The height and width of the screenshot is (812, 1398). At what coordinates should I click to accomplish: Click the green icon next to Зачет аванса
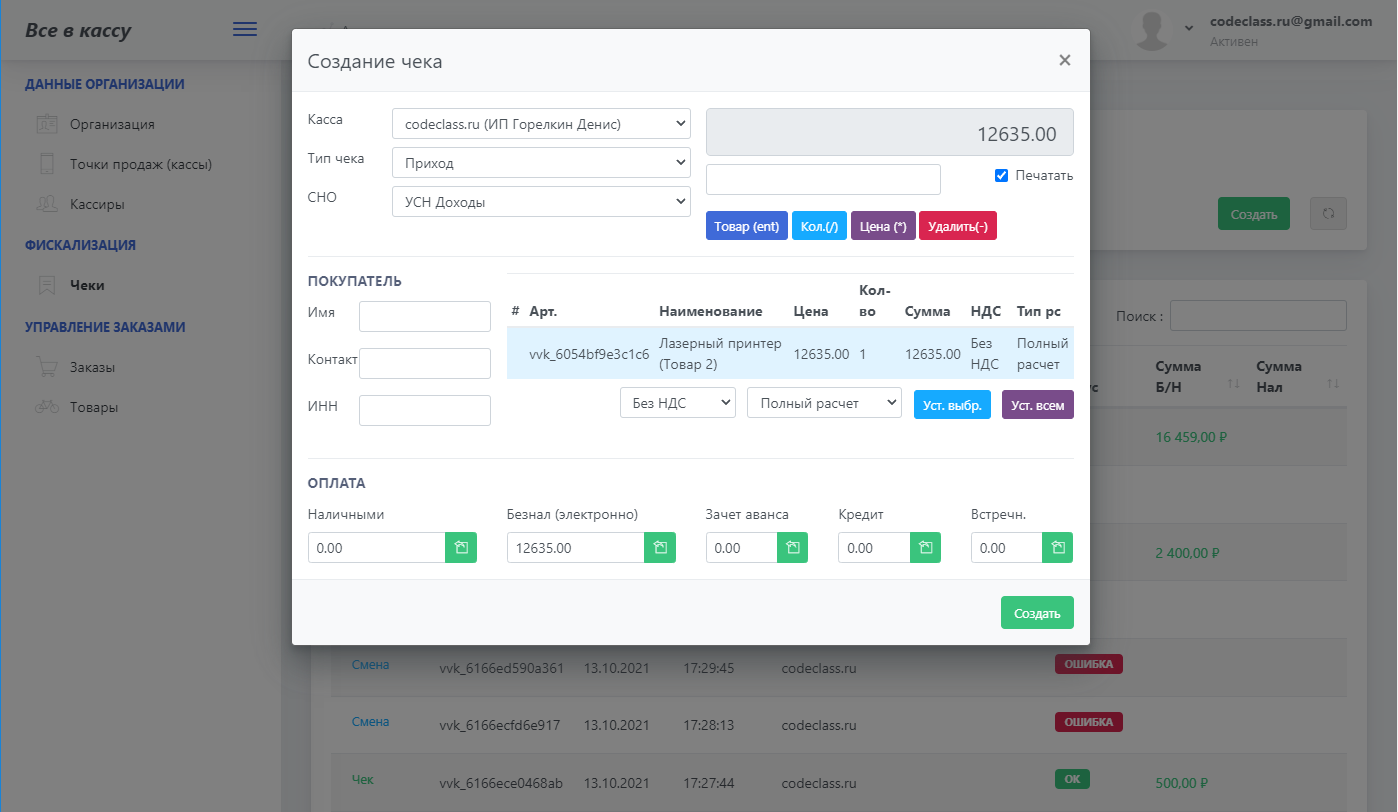(792, 548)
